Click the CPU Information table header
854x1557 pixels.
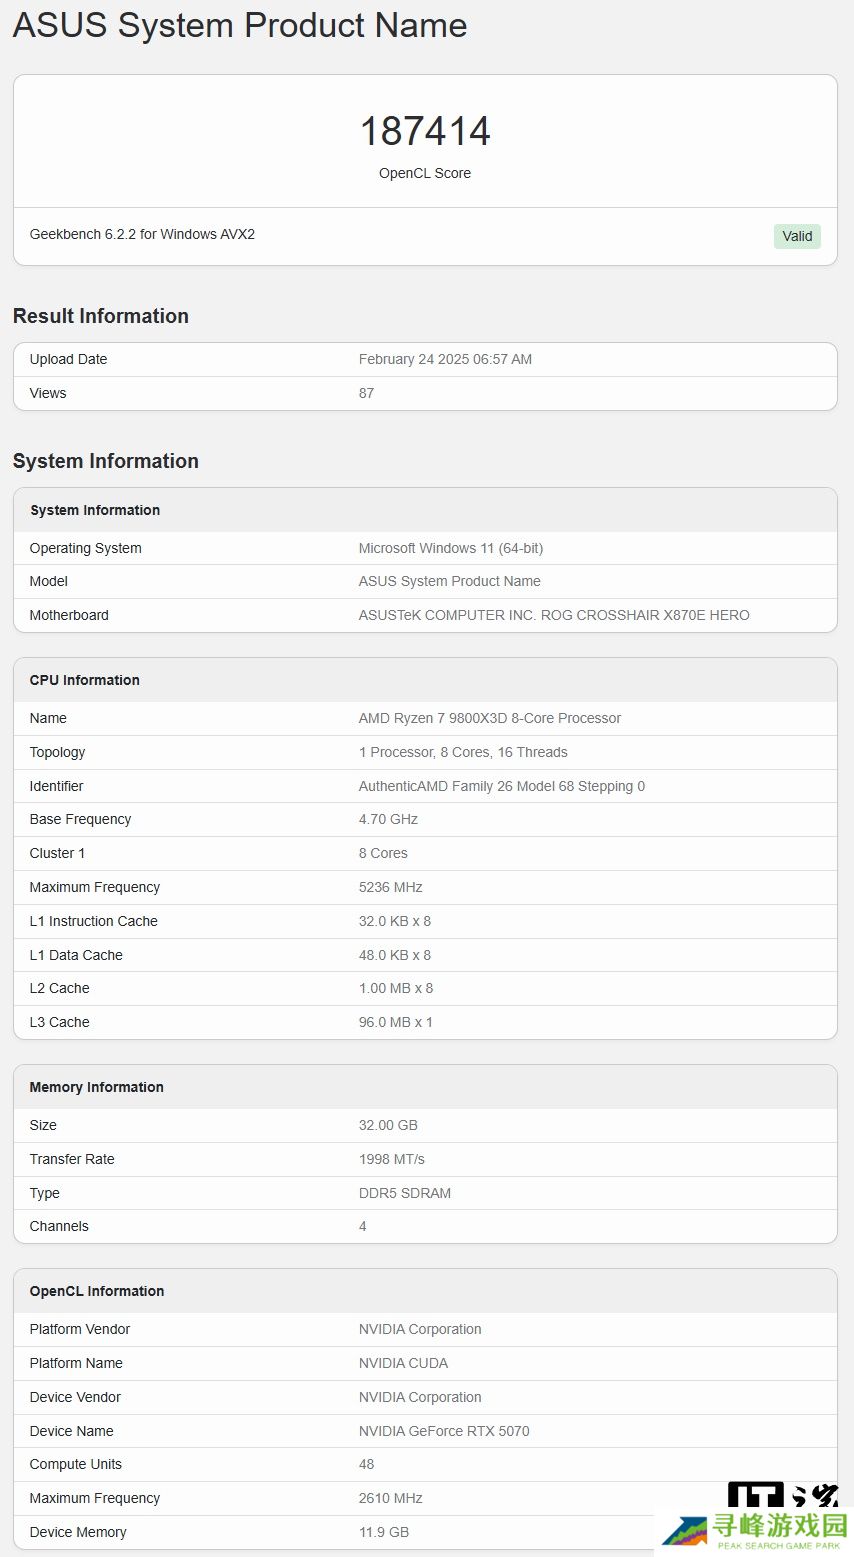click(85, 680)
